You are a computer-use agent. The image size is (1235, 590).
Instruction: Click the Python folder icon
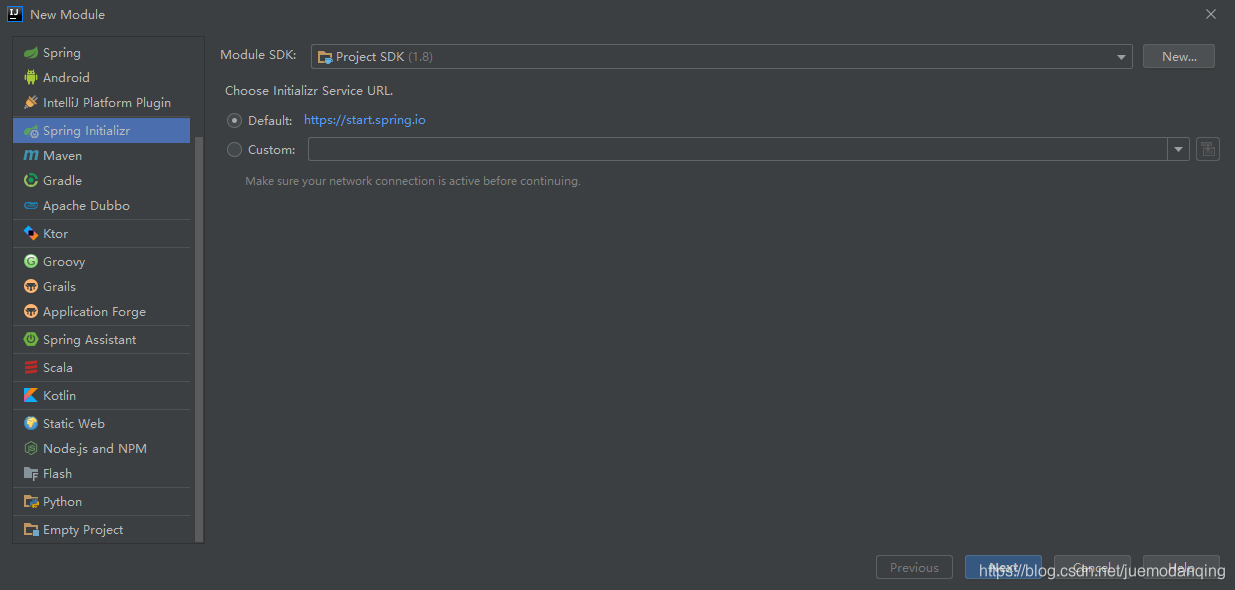pyautogui.click(x=31, y=502)
